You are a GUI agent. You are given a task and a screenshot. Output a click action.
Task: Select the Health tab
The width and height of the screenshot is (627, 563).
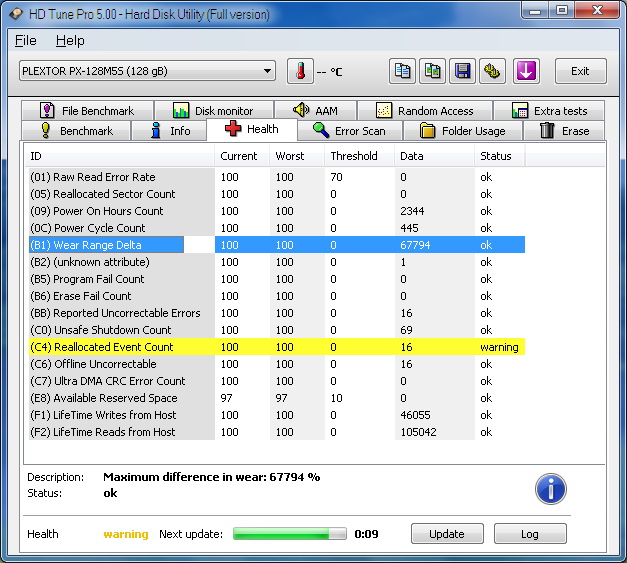252,129
